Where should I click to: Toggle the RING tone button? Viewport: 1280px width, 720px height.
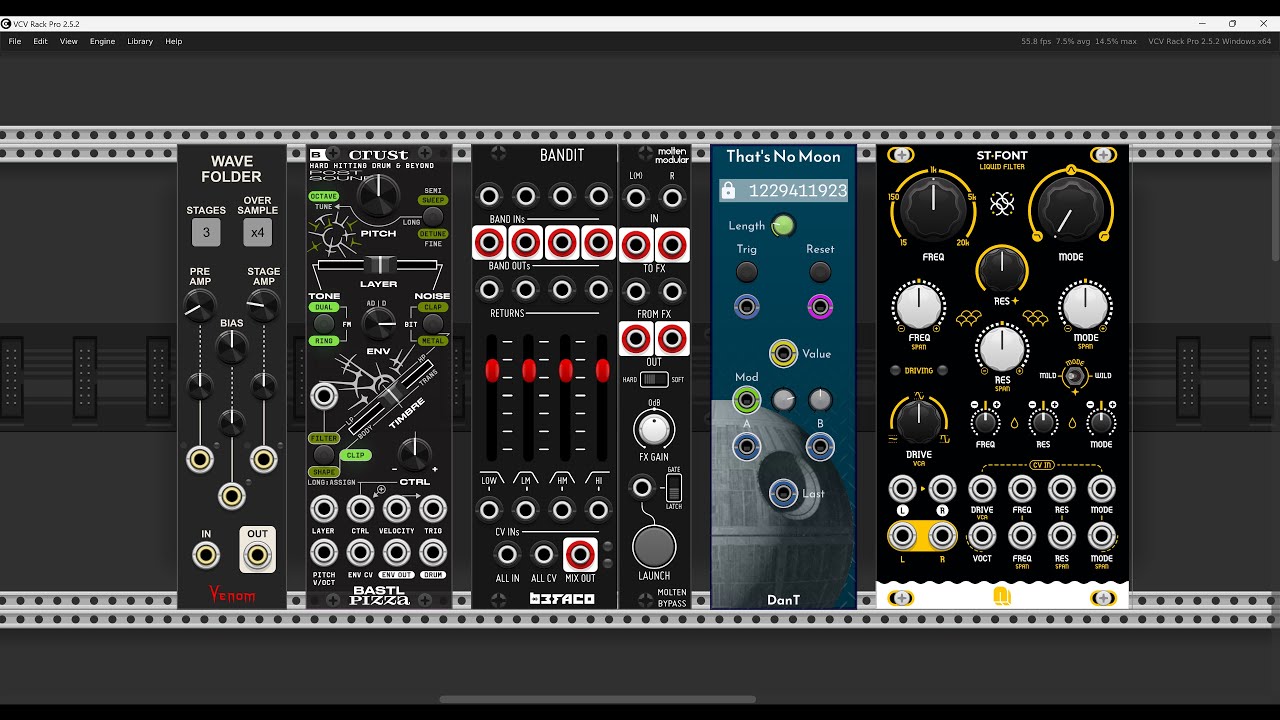[323, 341]
